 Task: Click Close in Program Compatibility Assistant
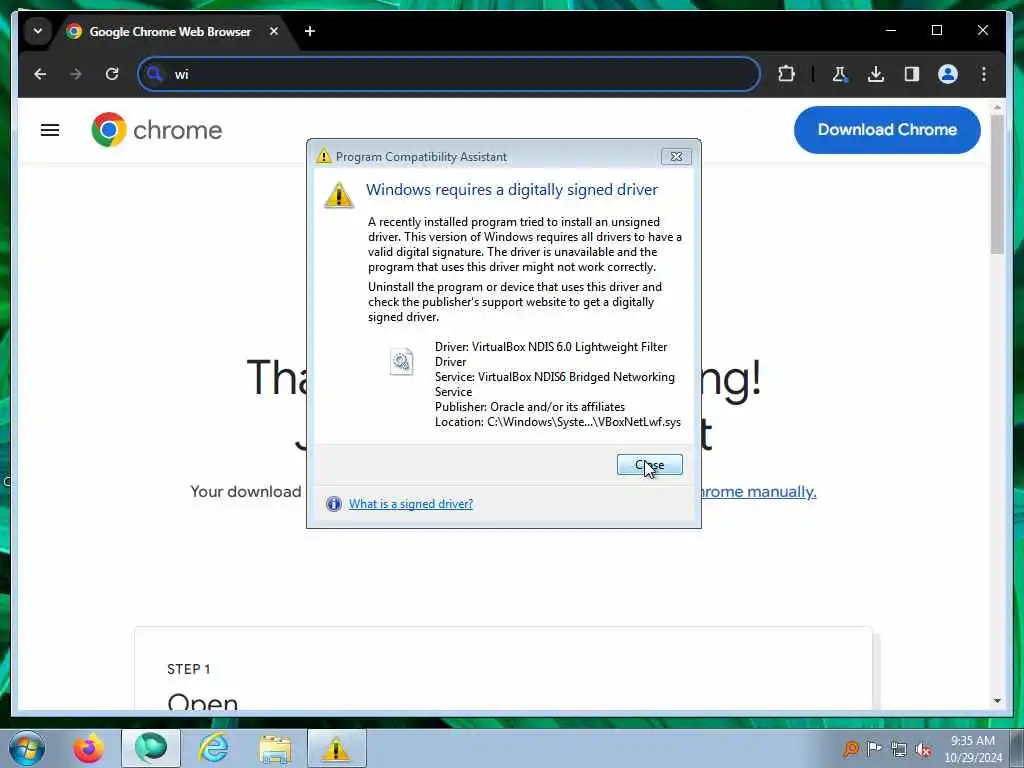click(x=649, y=465)
